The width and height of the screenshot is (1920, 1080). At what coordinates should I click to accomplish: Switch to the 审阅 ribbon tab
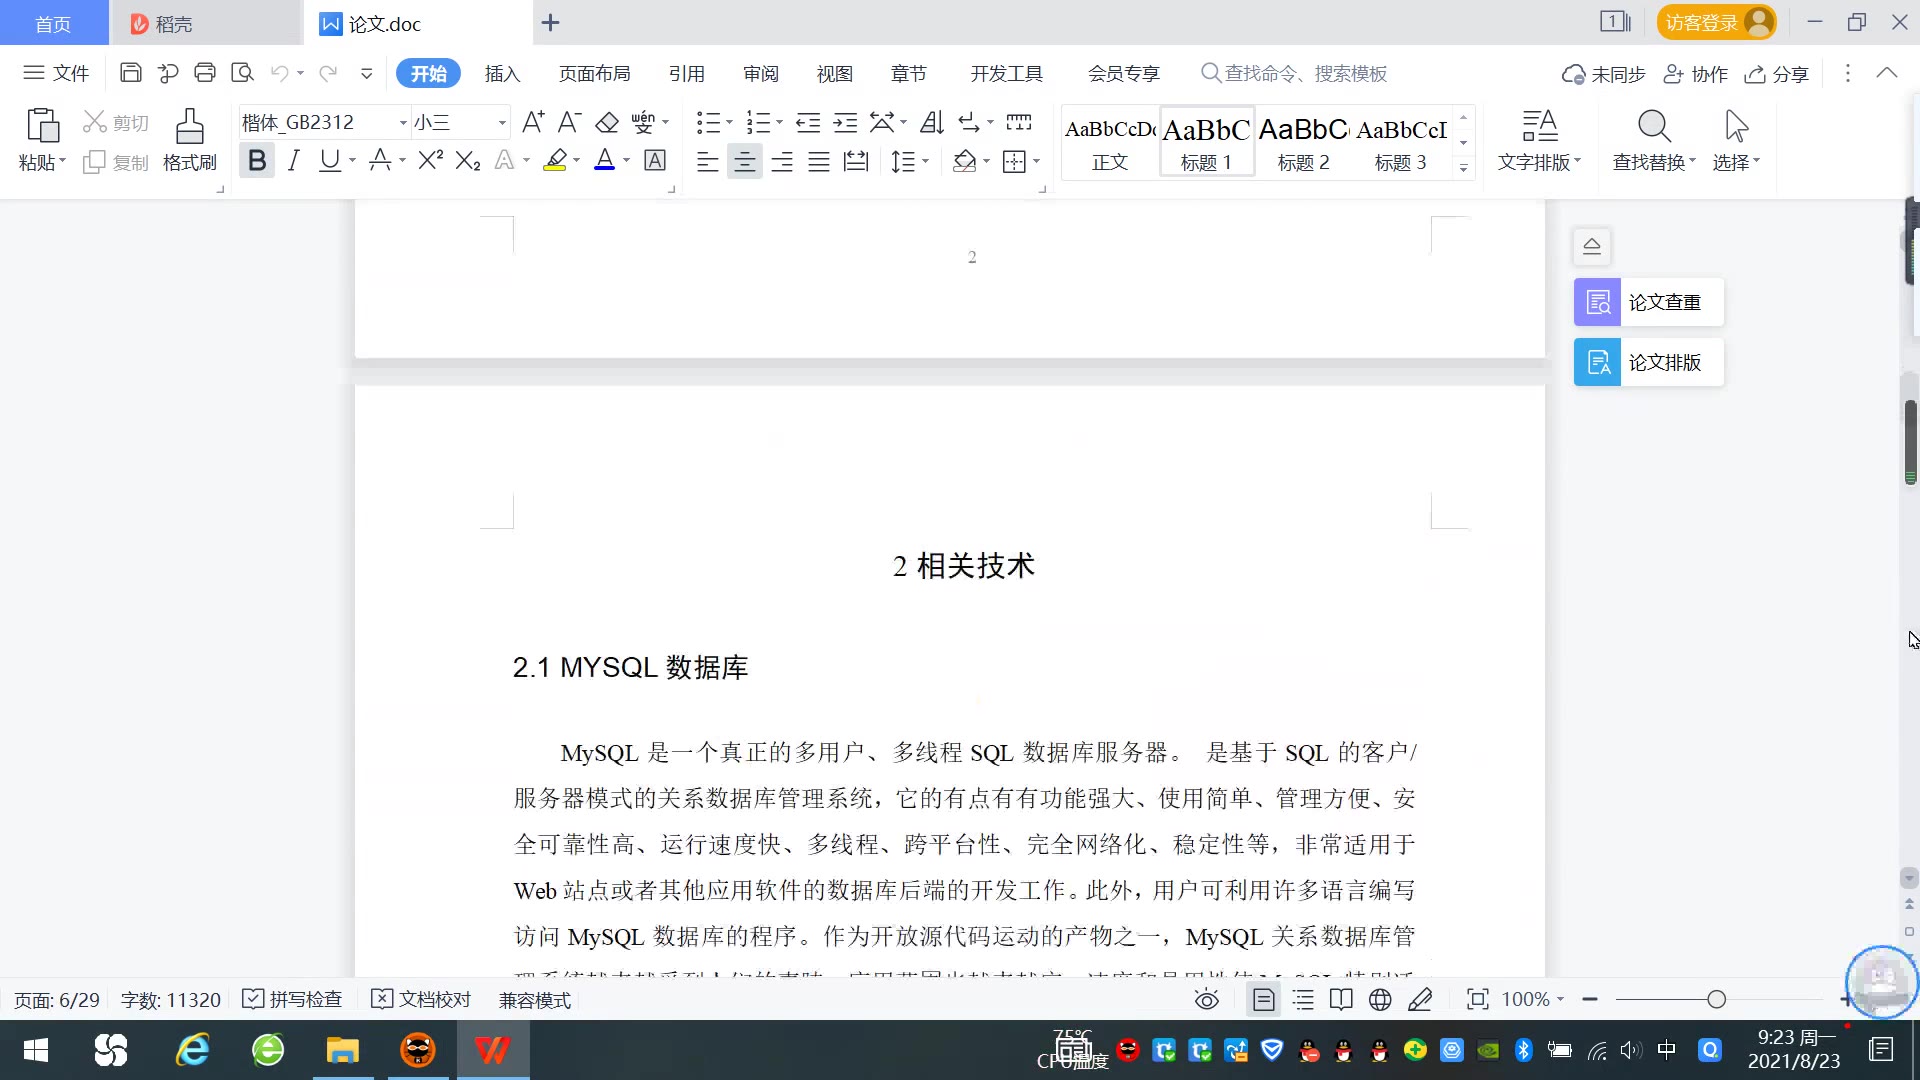coord(760,73)
